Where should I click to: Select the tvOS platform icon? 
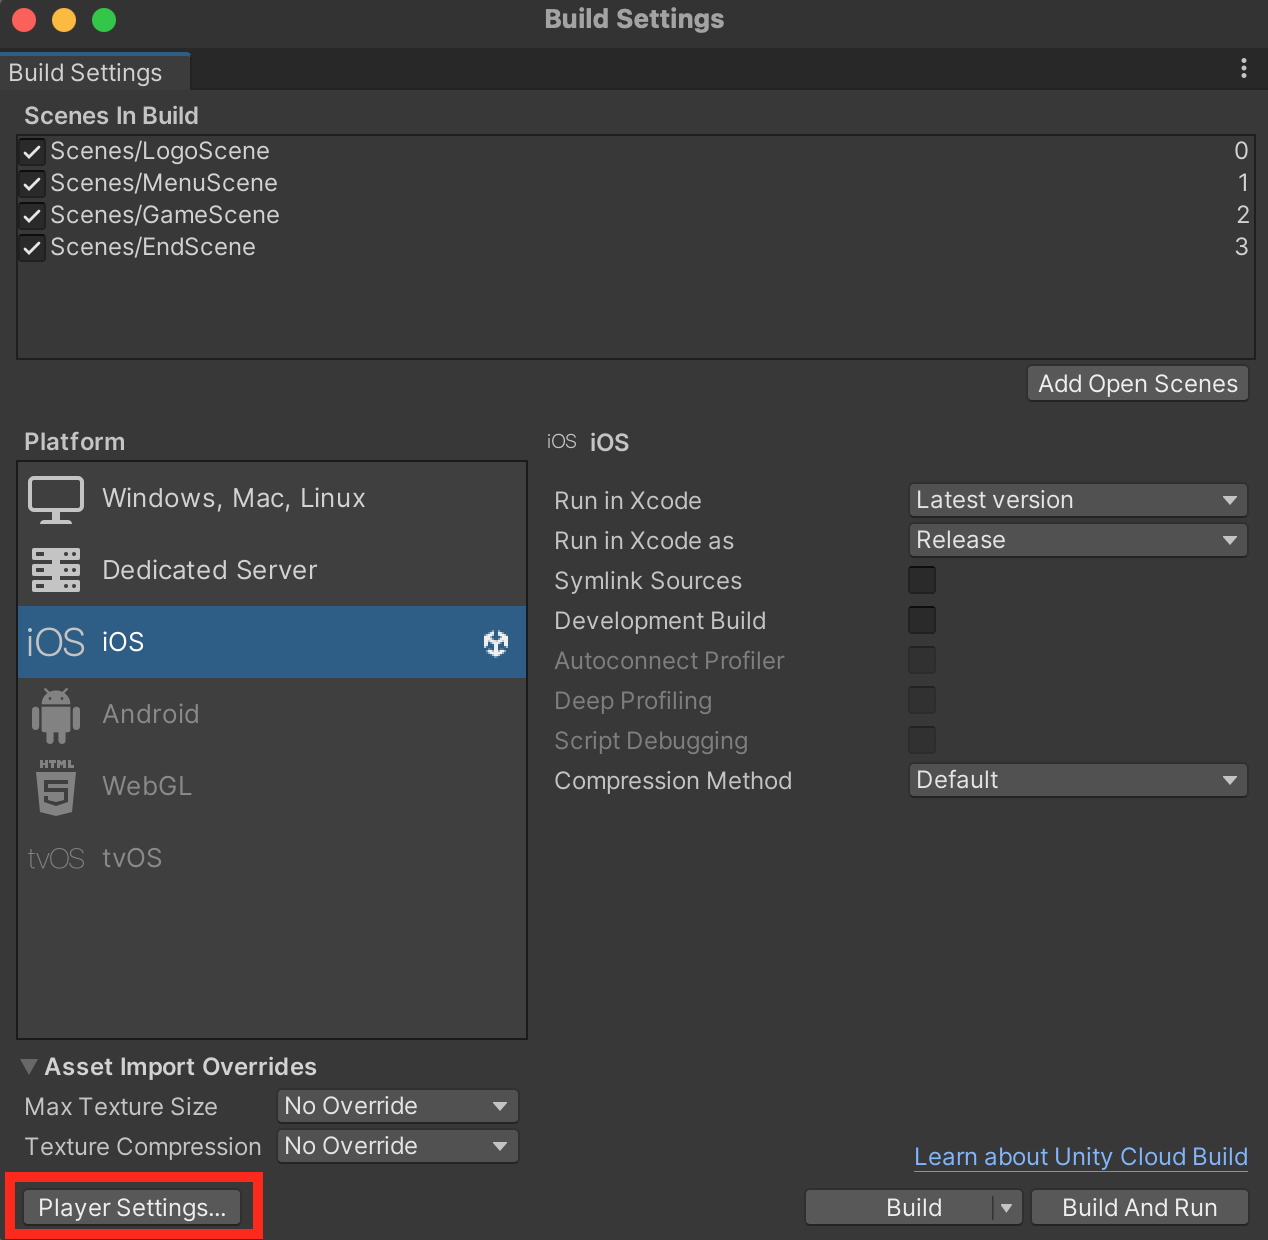point(56,858)
